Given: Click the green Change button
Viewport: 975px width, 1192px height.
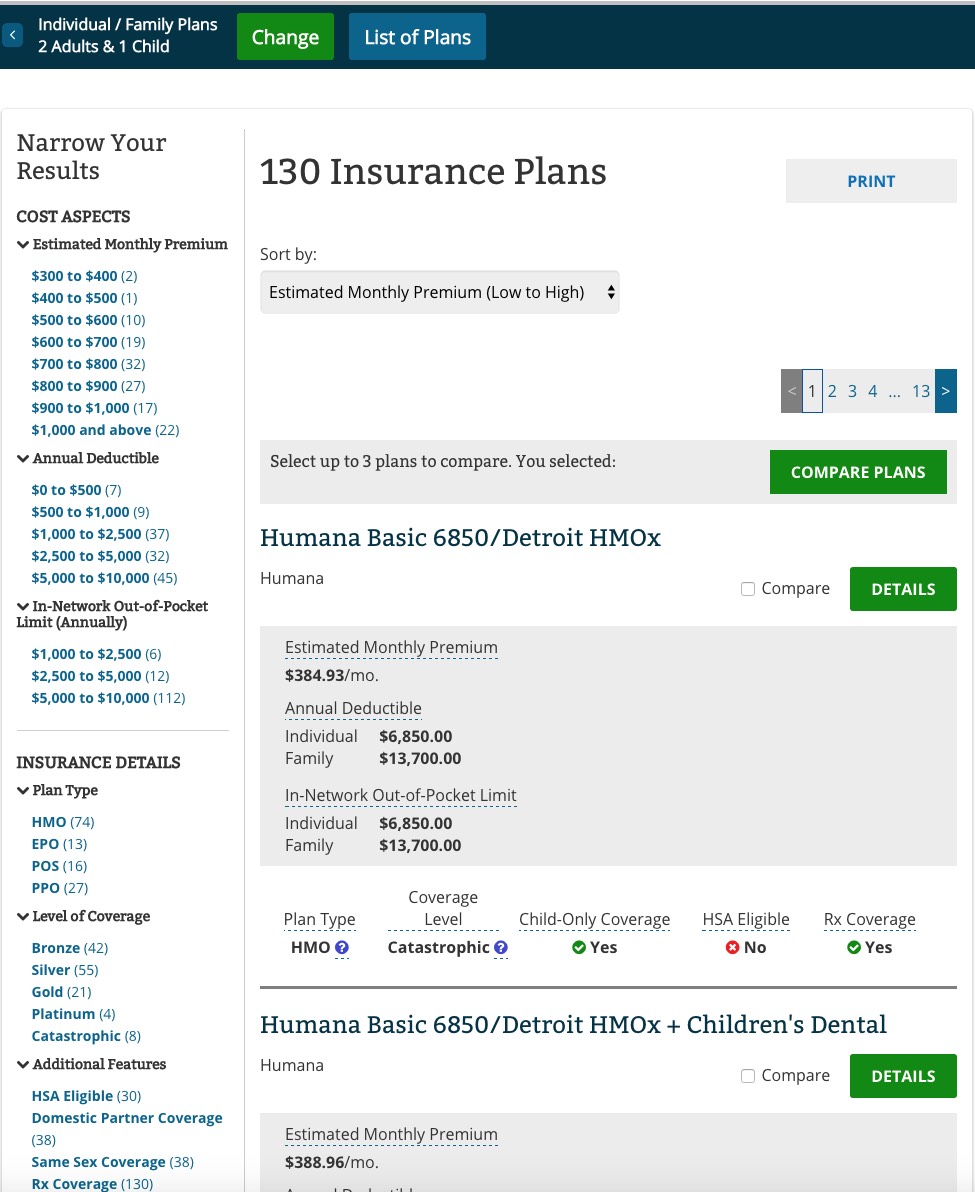Looking at the screenshot, I should coord(285,37).
